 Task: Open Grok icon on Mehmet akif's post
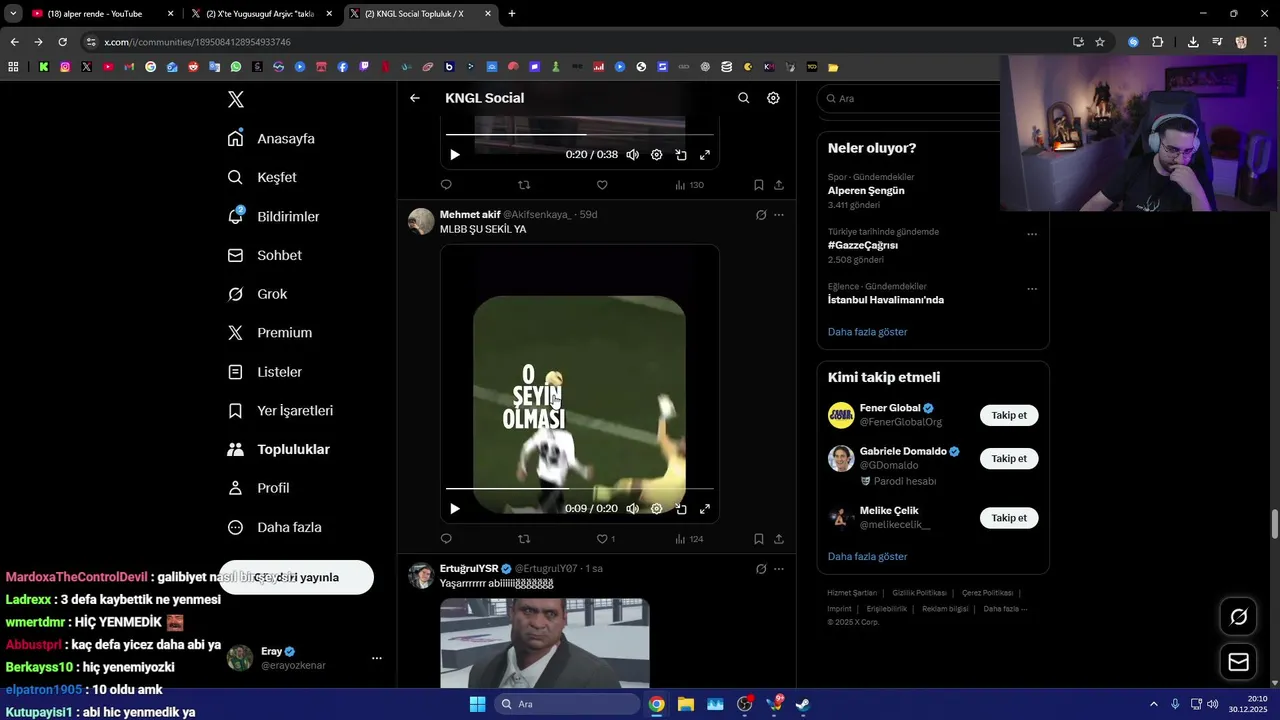coord(761,215)
